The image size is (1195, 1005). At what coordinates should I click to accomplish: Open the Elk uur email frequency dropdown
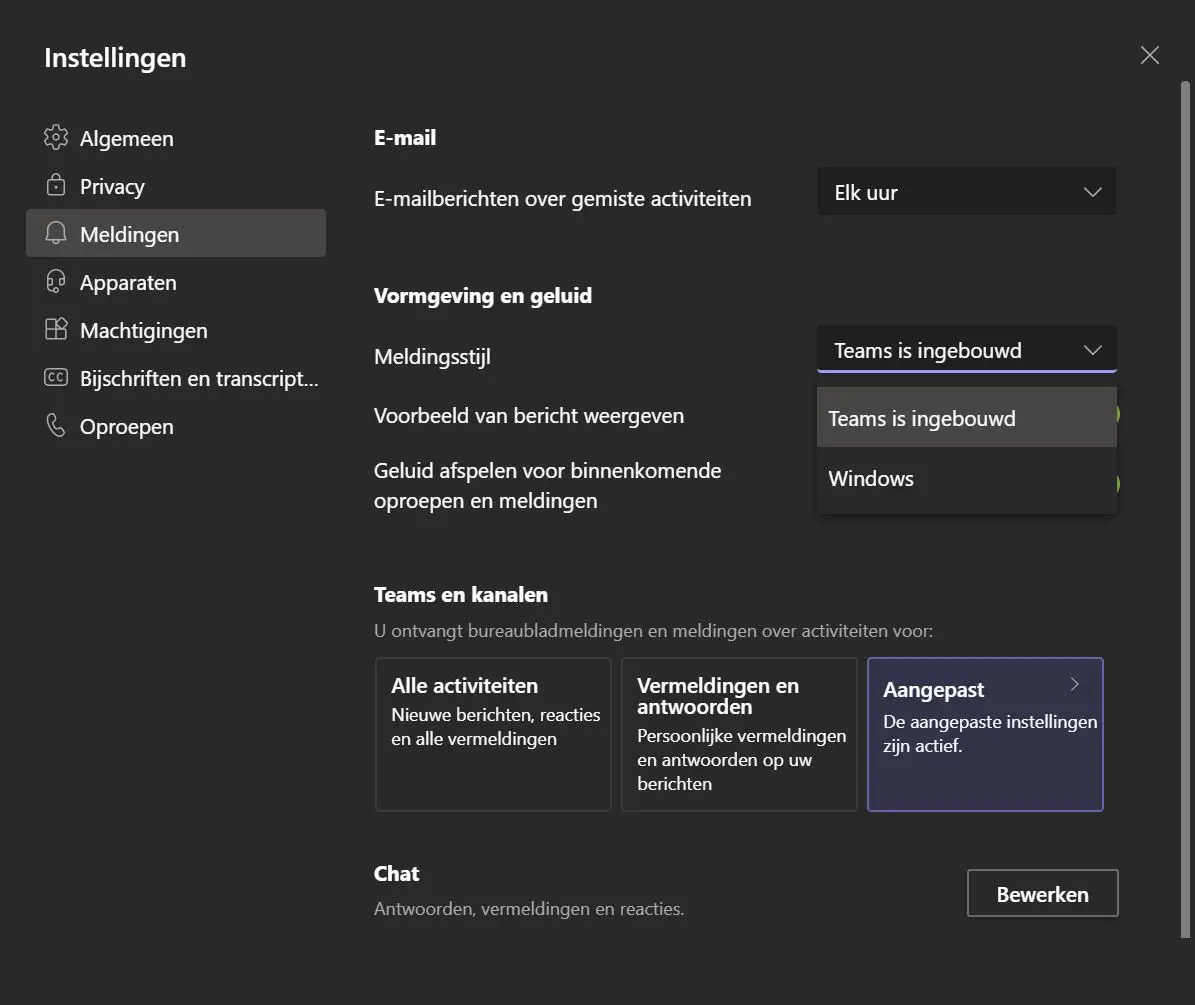(966, 192)
